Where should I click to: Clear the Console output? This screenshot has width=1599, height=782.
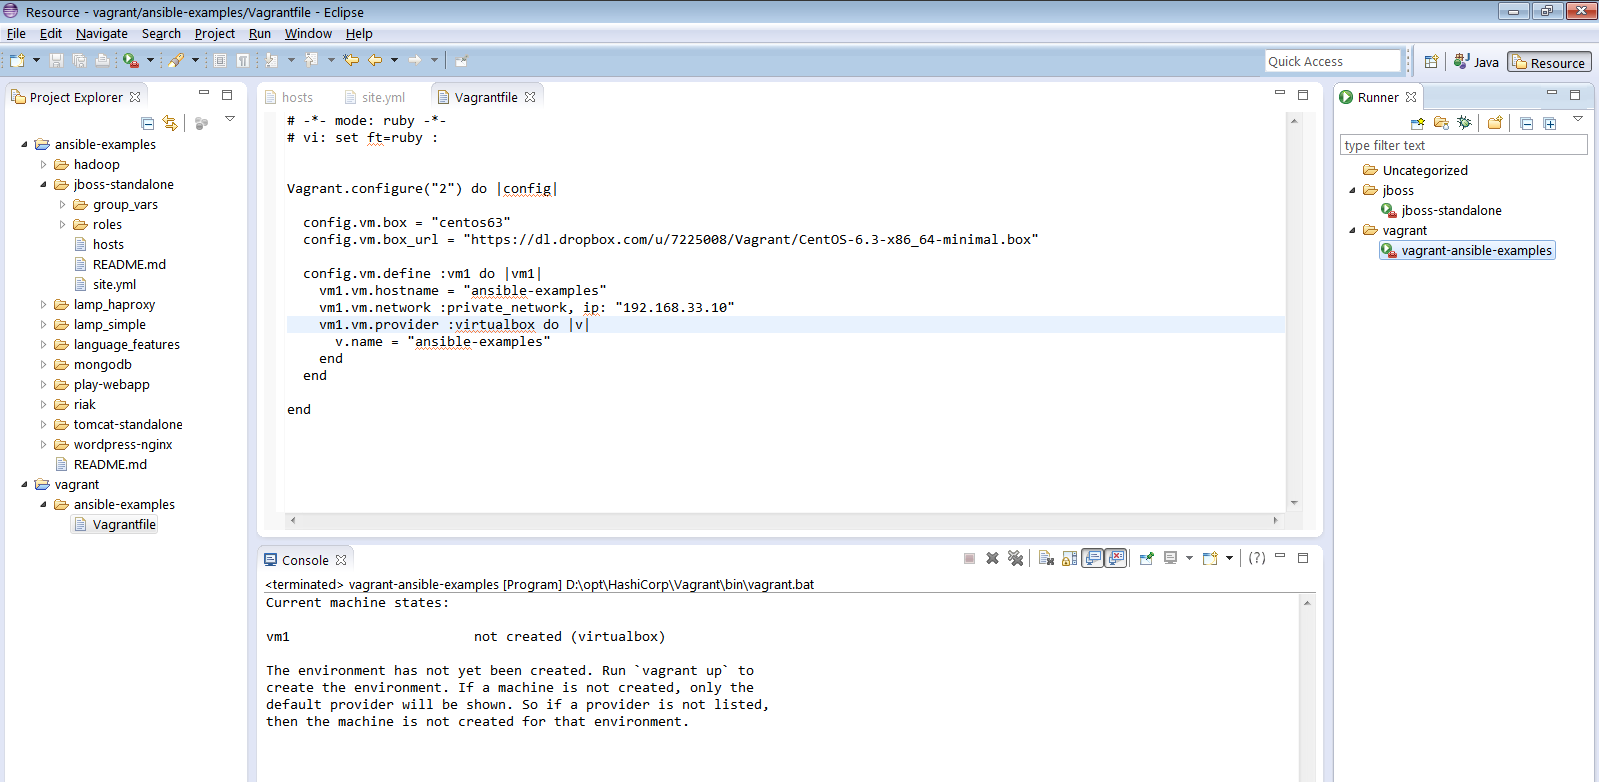coord(1046,558)
